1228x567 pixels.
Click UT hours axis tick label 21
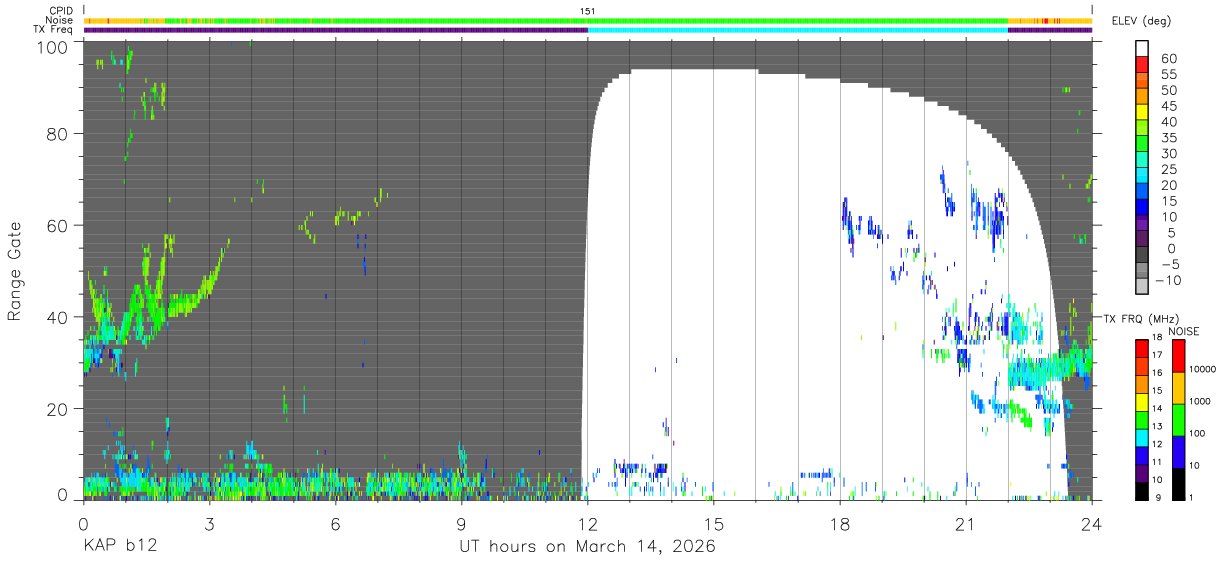pos(966,523)
